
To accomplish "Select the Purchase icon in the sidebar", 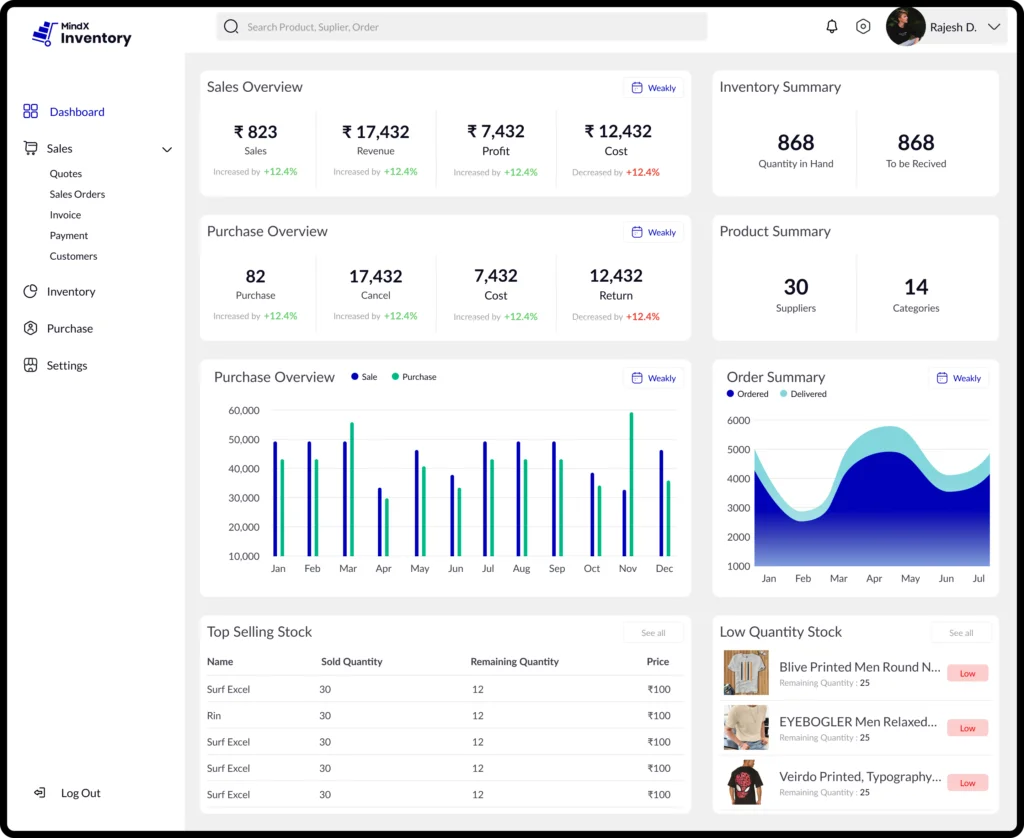I will coord(31,328).
